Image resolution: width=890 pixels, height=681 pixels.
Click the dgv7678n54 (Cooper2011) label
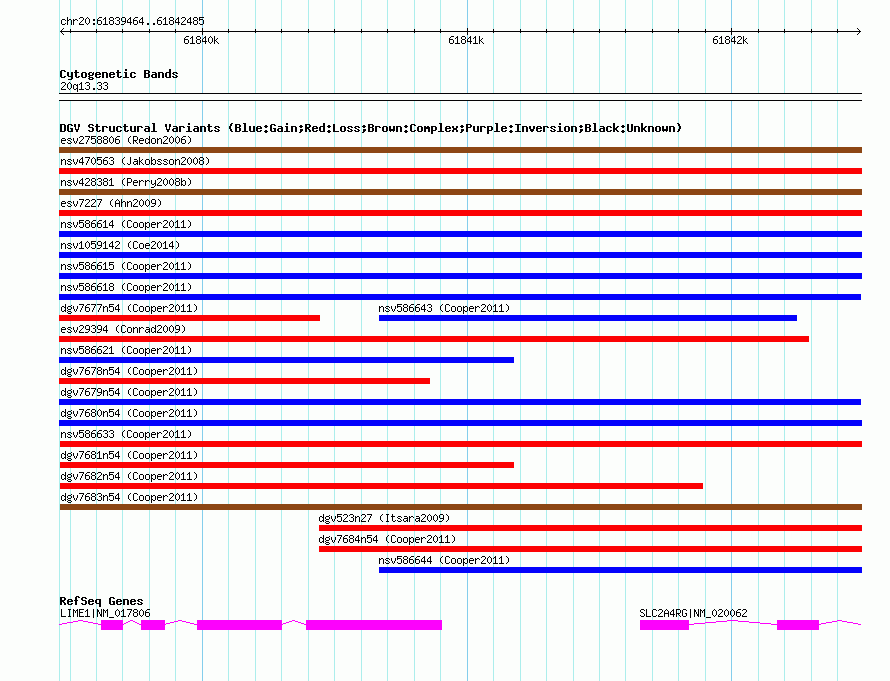(129, 371)
